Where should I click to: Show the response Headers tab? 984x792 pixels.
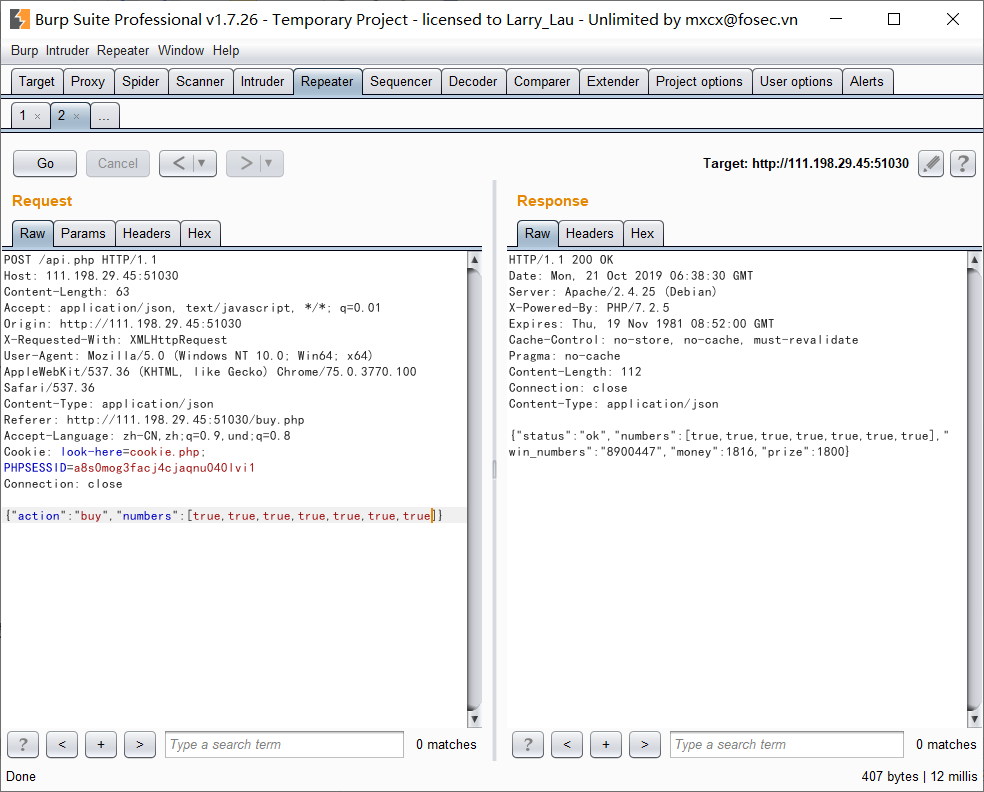(x=590, y=233)
